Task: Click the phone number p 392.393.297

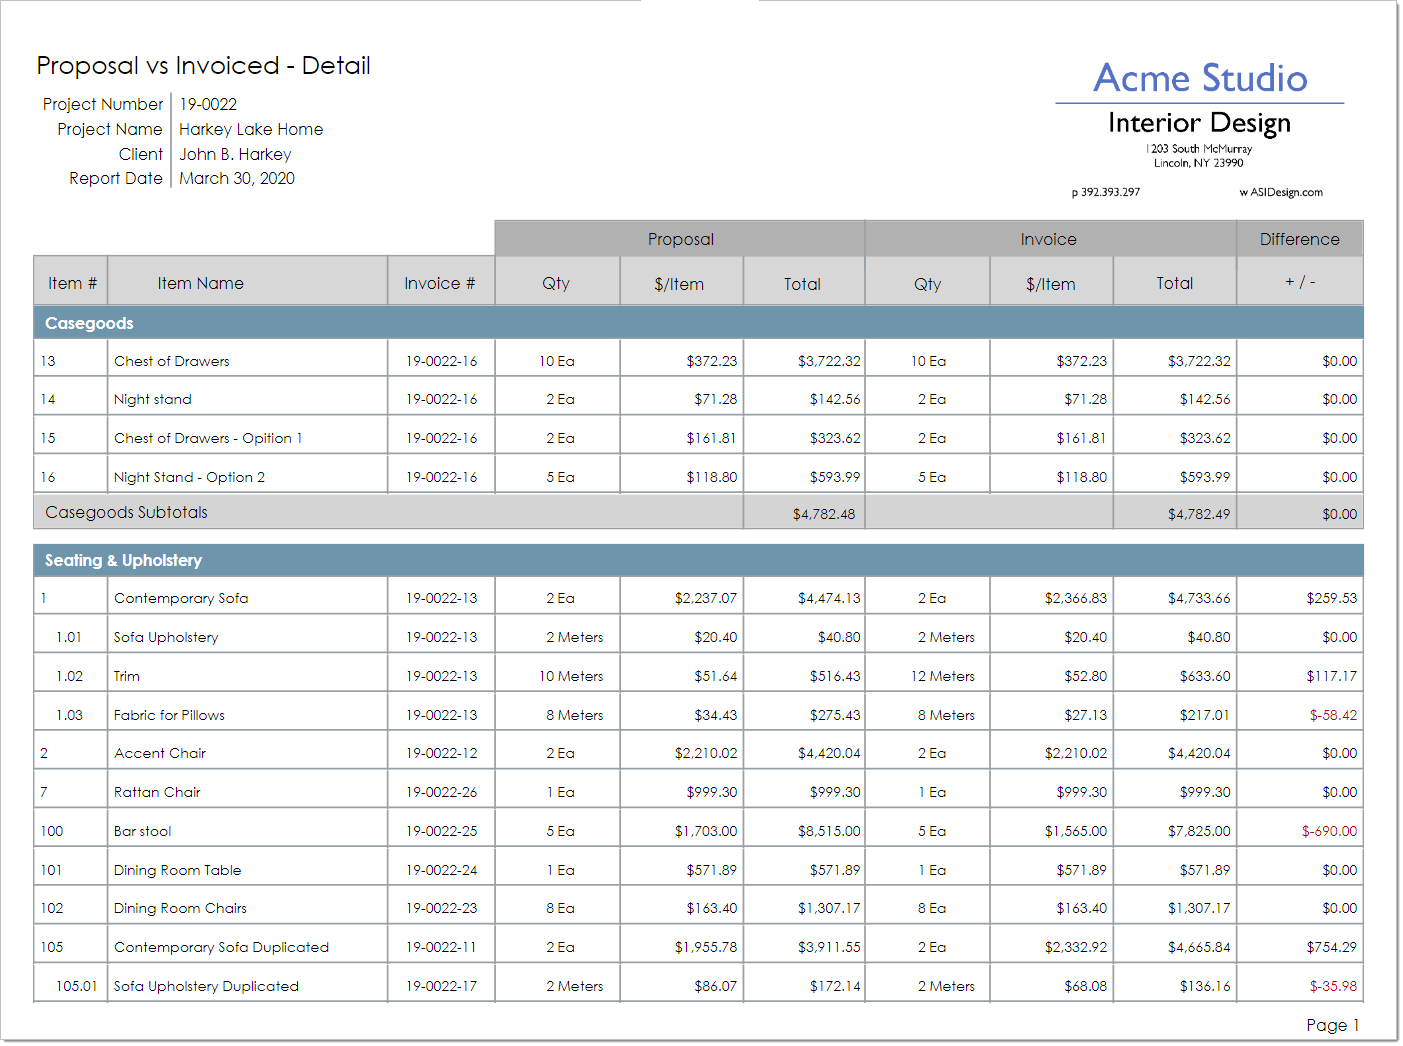Action: tap(1106, 192)
